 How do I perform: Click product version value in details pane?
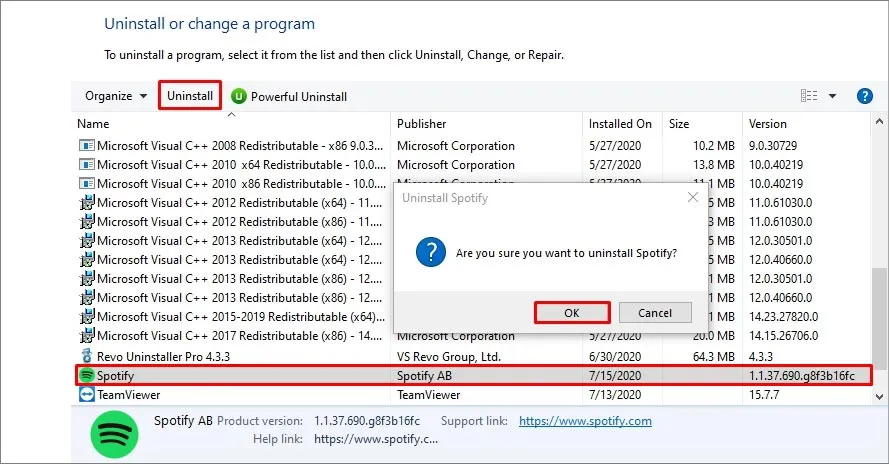click(x=367, y=421)
